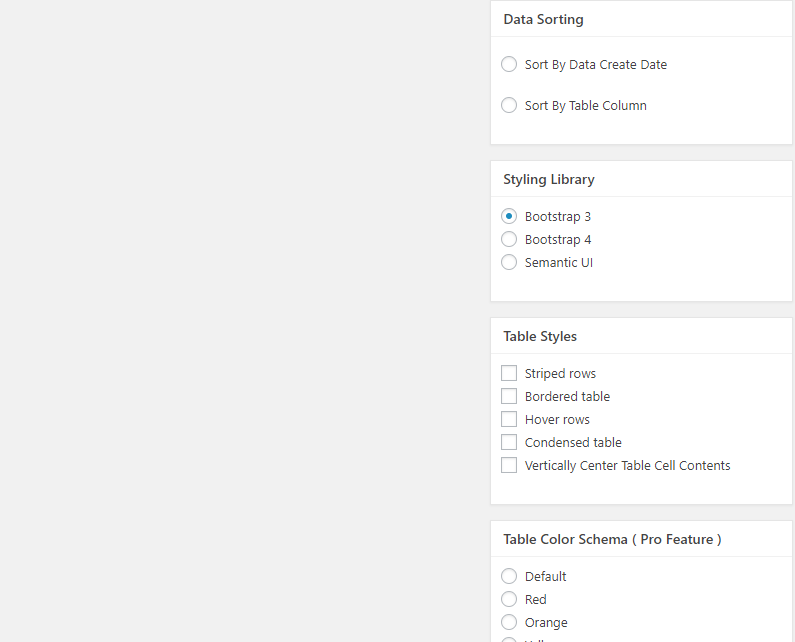Image resolution: width=795 pixels, height=642 pixels.
Task: Select the Bootstrap 3 radio button
Action: 509,217
